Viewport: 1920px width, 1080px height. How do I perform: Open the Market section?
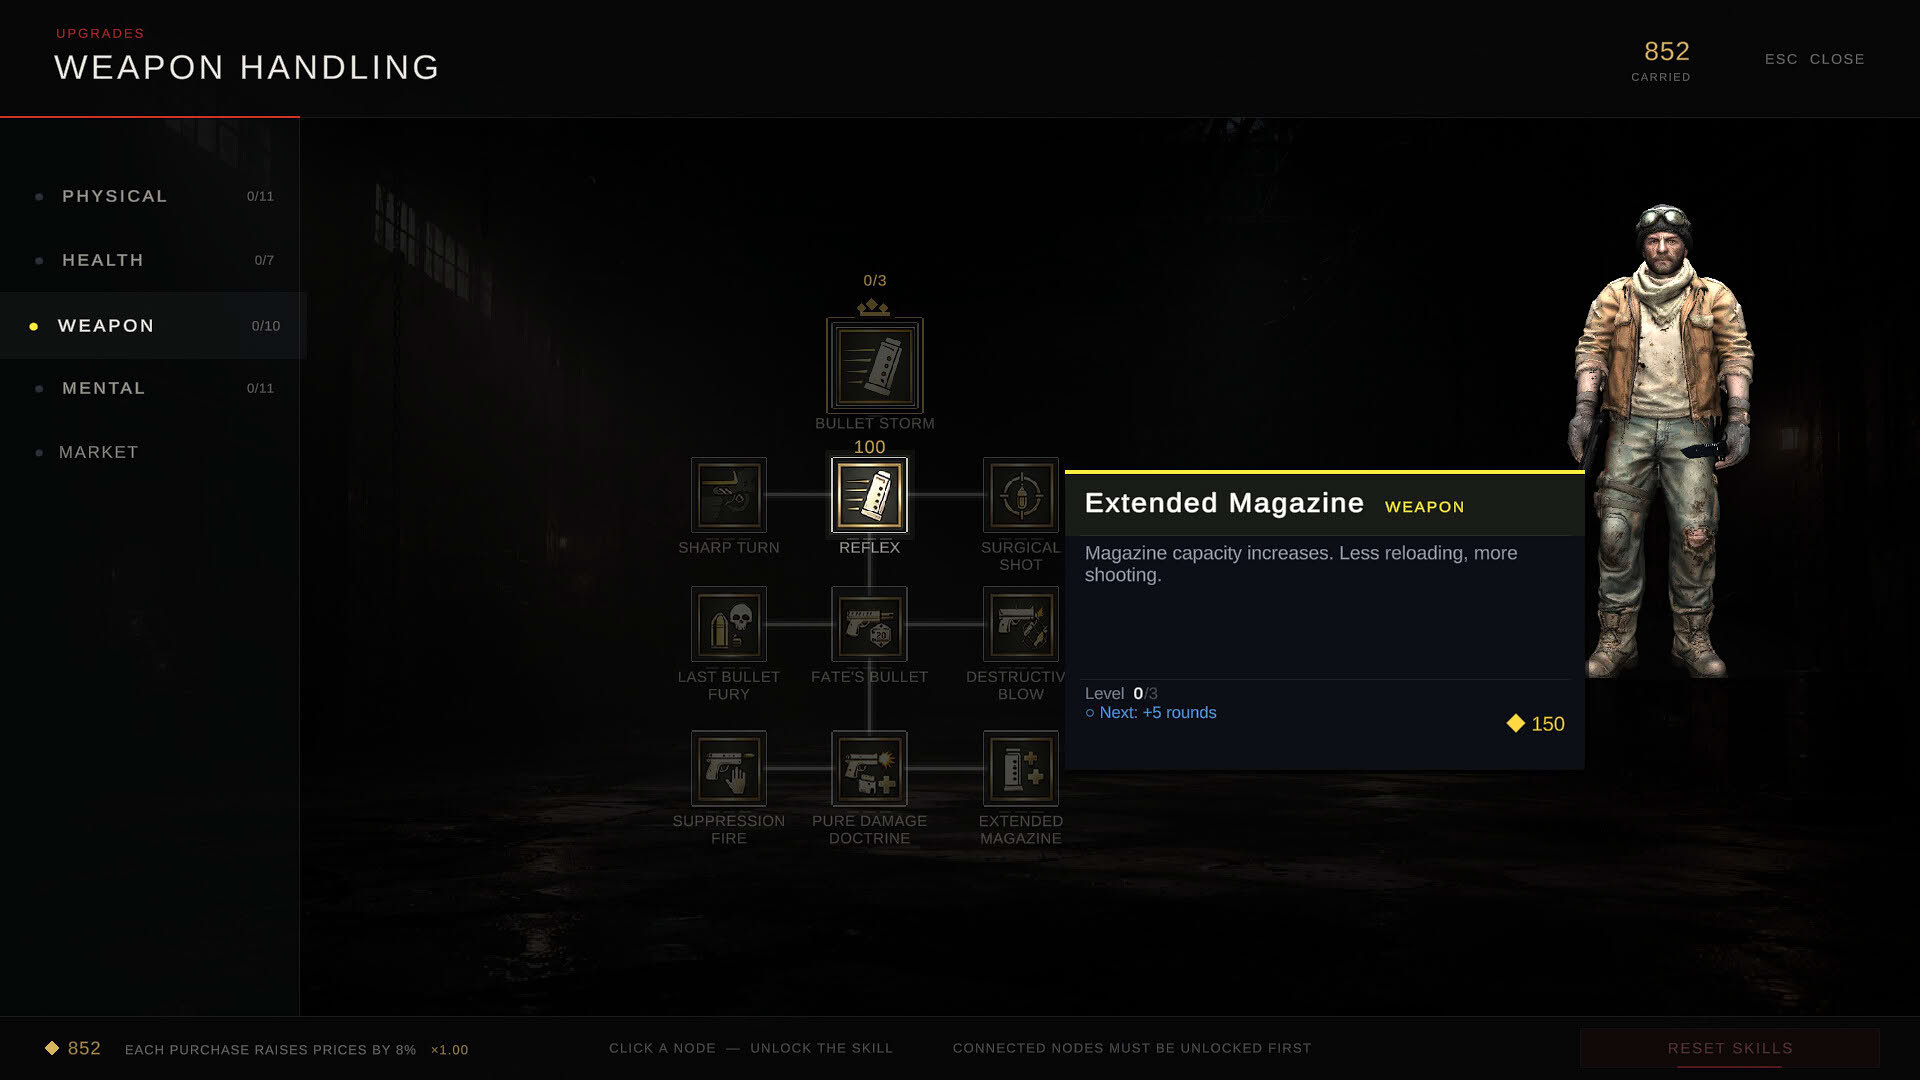(x=150, y=452)
